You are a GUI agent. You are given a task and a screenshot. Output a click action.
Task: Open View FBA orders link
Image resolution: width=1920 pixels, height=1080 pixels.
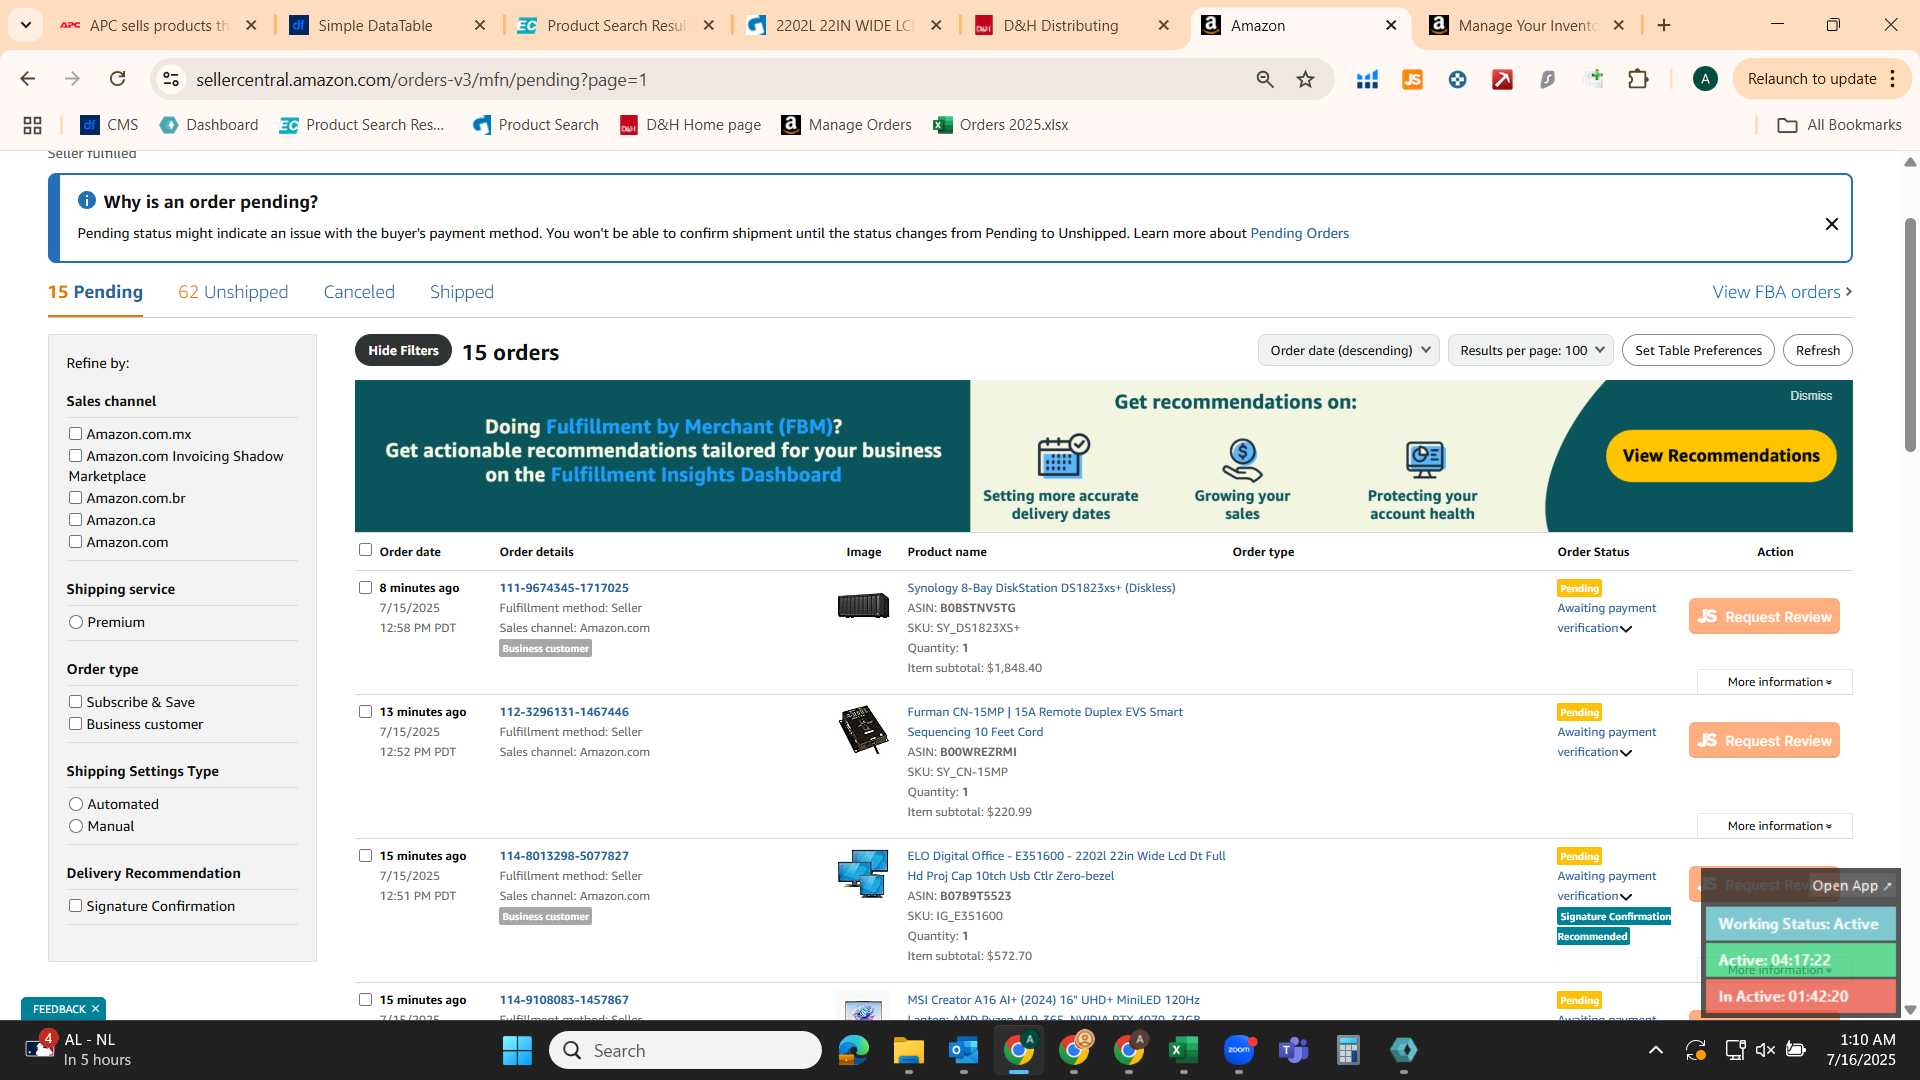1782,292
